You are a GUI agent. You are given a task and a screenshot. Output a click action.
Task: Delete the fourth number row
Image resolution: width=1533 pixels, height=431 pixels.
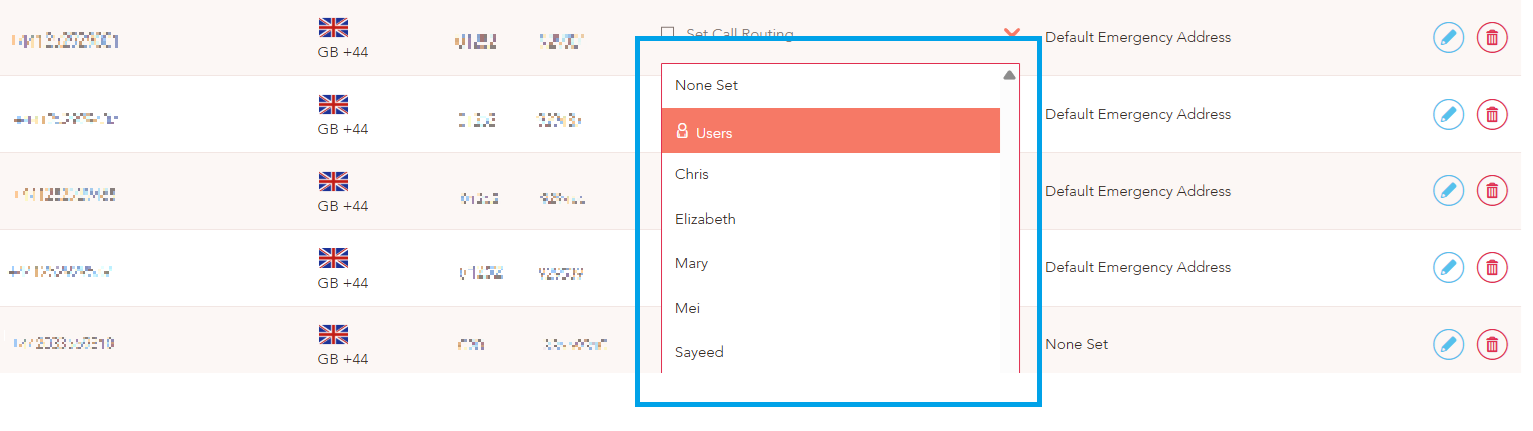(x=1492, y=267)
